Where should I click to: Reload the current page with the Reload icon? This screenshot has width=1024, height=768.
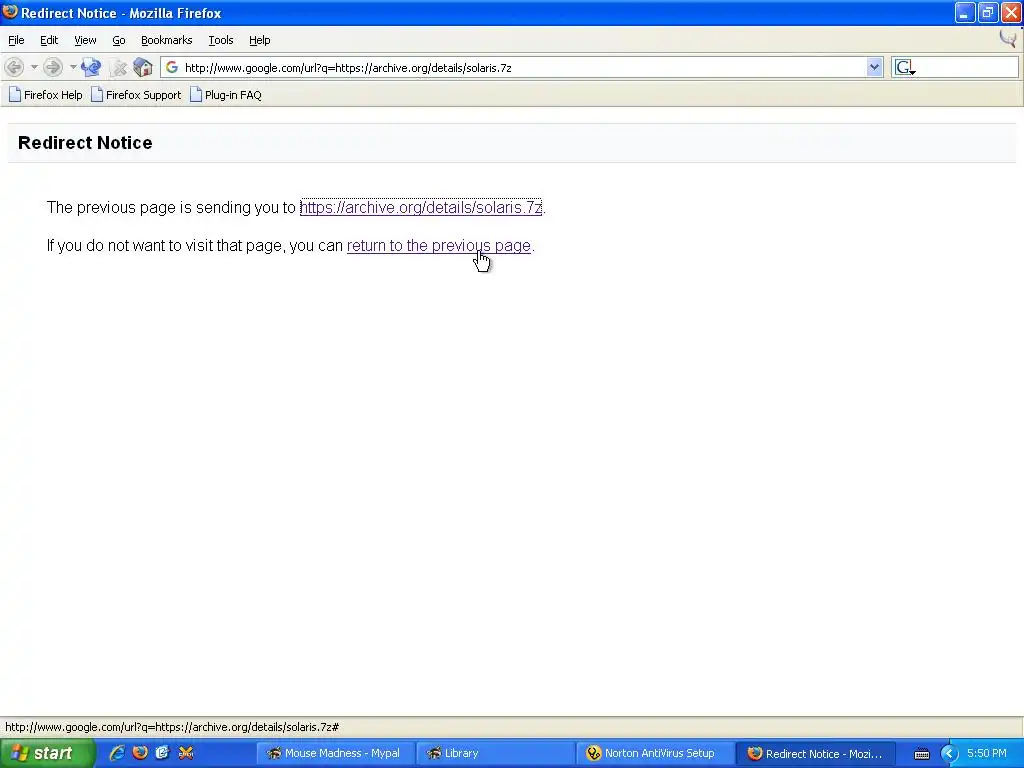91,67
